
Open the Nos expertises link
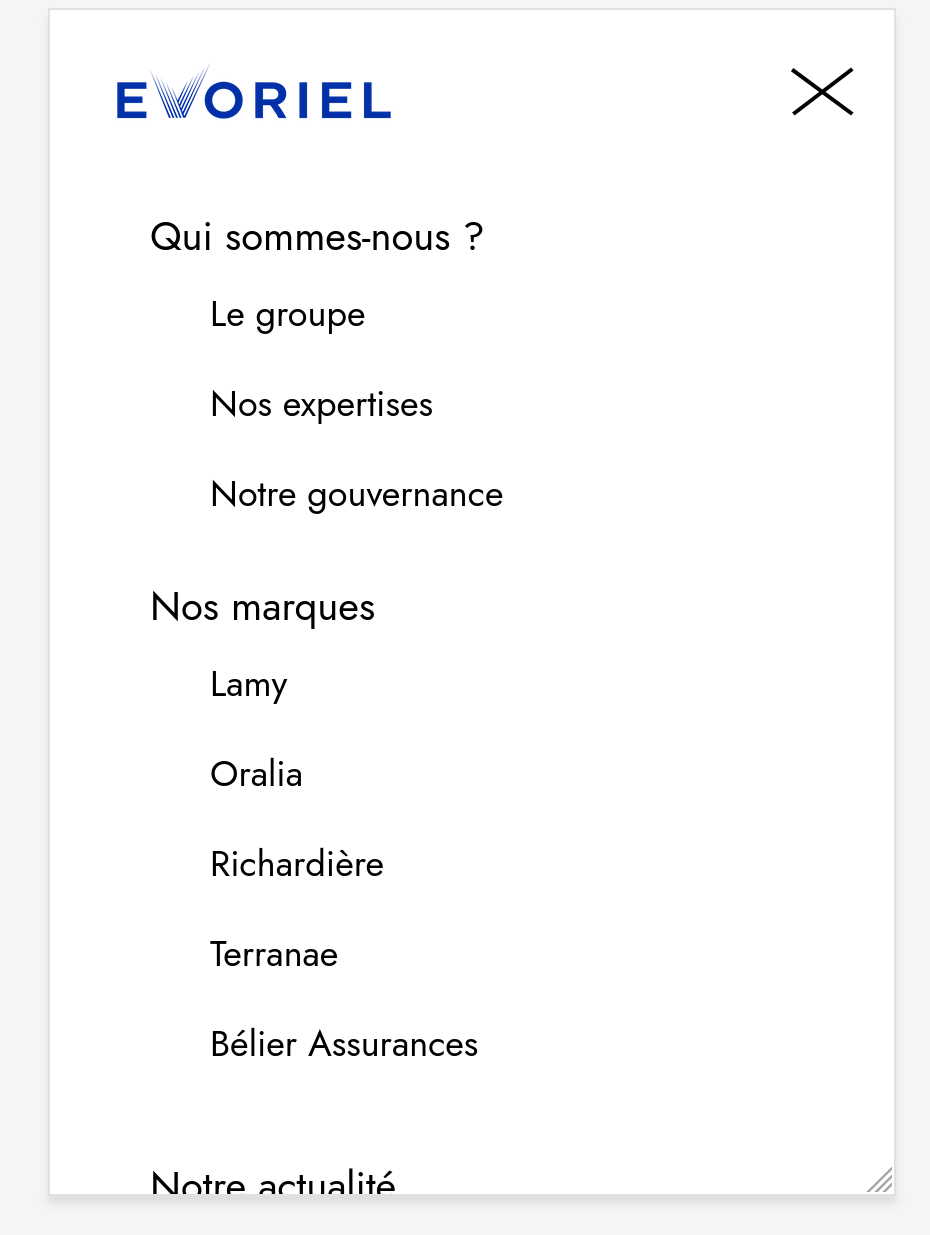pos(321,405)
